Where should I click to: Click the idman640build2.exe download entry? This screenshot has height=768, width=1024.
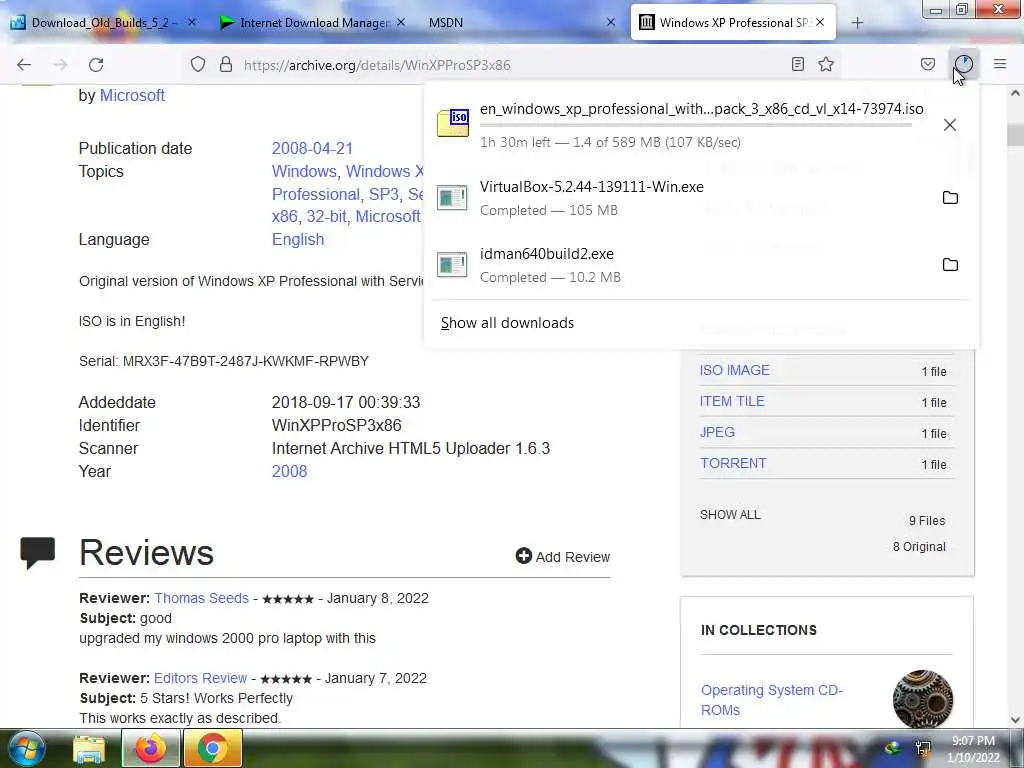701,264
